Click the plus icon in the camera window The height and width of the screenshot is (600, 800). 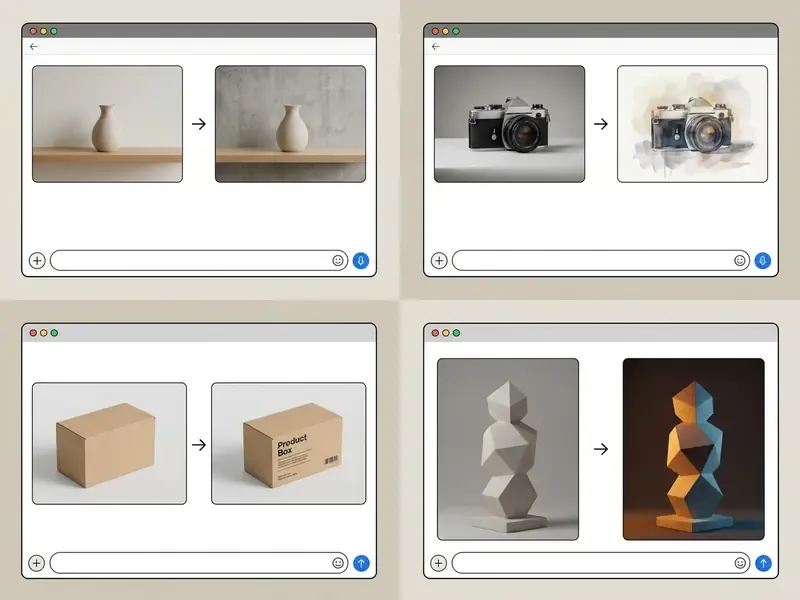pos(439,261)
